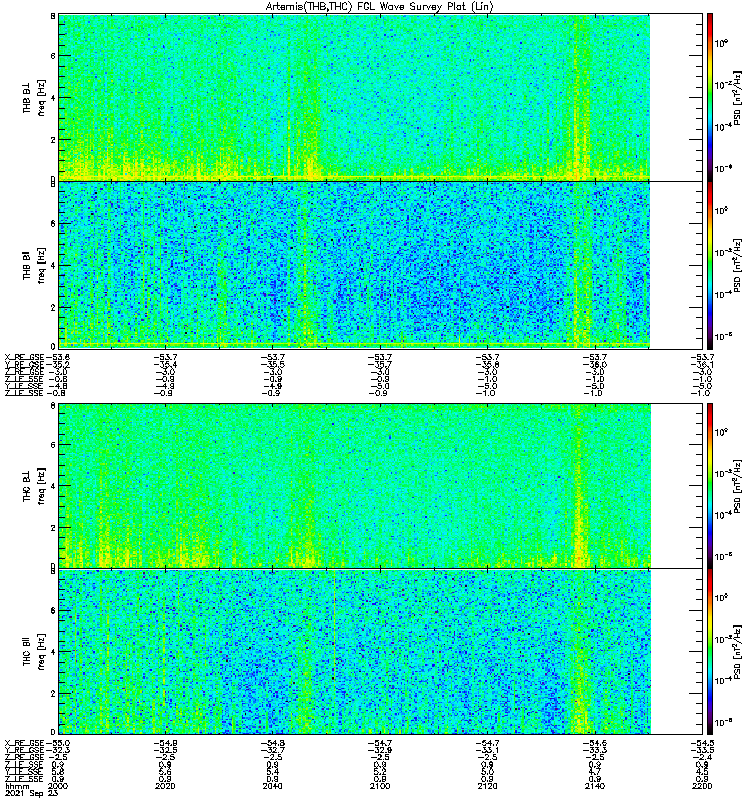The width and height of the screenshot is (750, 800).
Task: Click the THB B⊥ axis label
Action: coord(27,97)
